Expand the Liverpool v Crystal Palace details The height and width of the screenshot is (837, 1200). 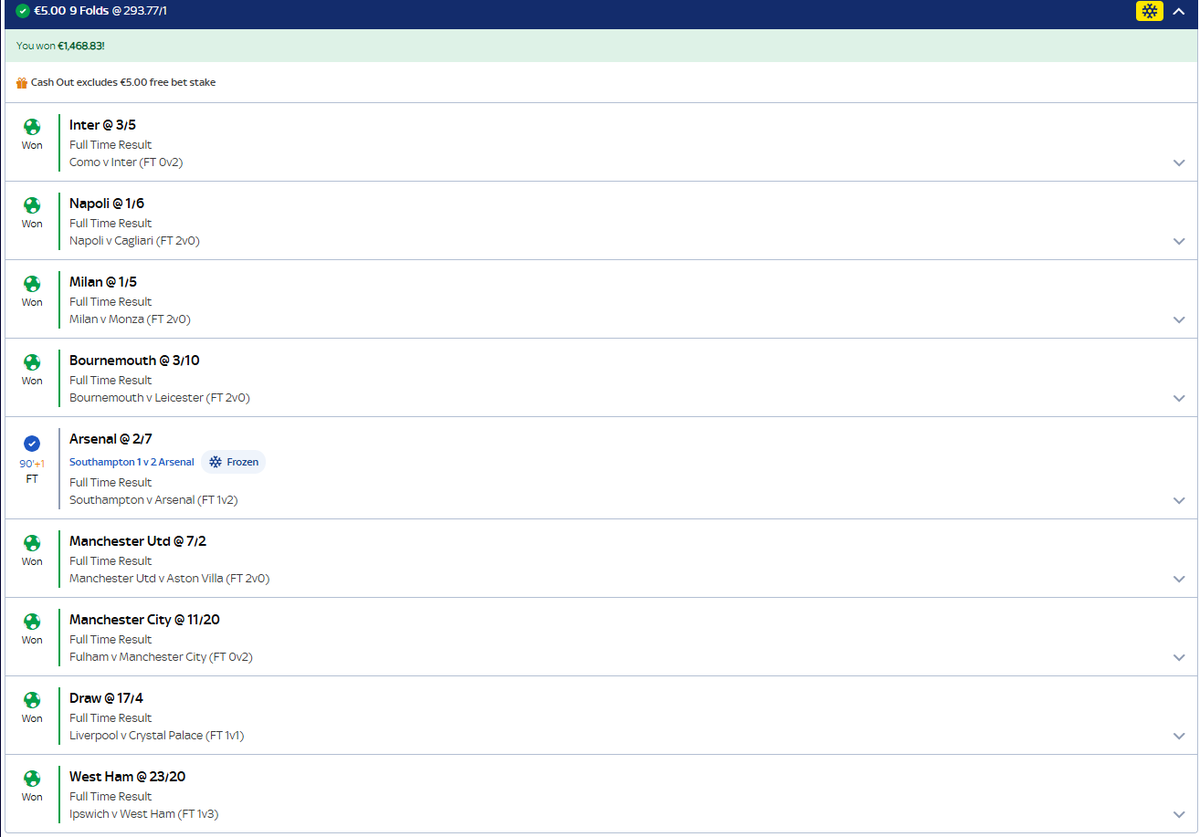point(1179,736)
